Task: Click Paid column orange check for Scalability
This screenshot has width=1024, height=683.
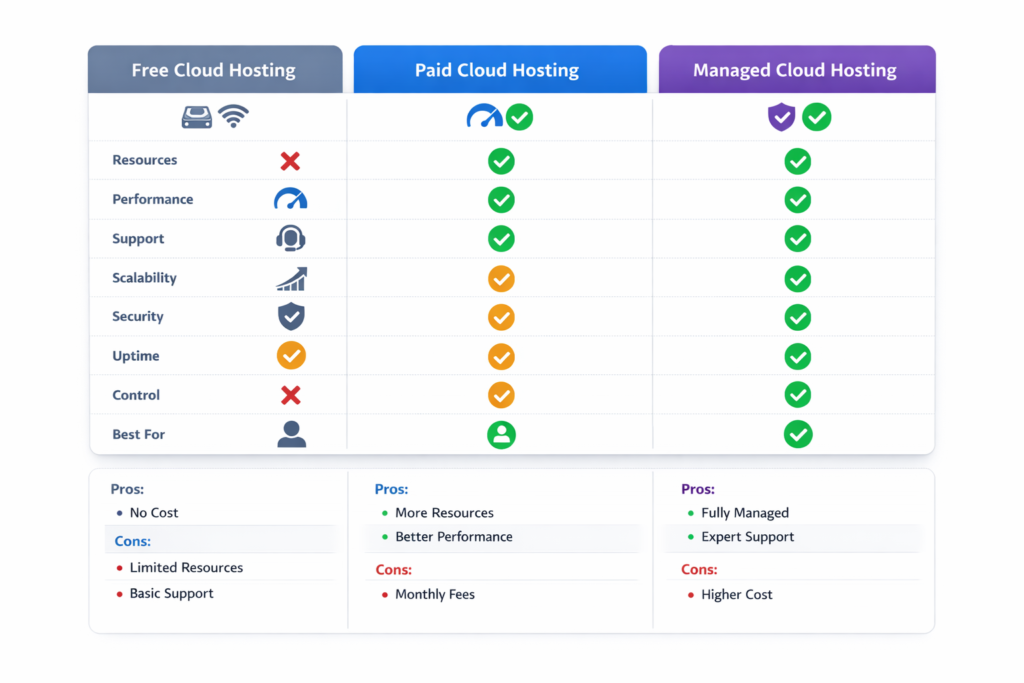Action: 501,279
